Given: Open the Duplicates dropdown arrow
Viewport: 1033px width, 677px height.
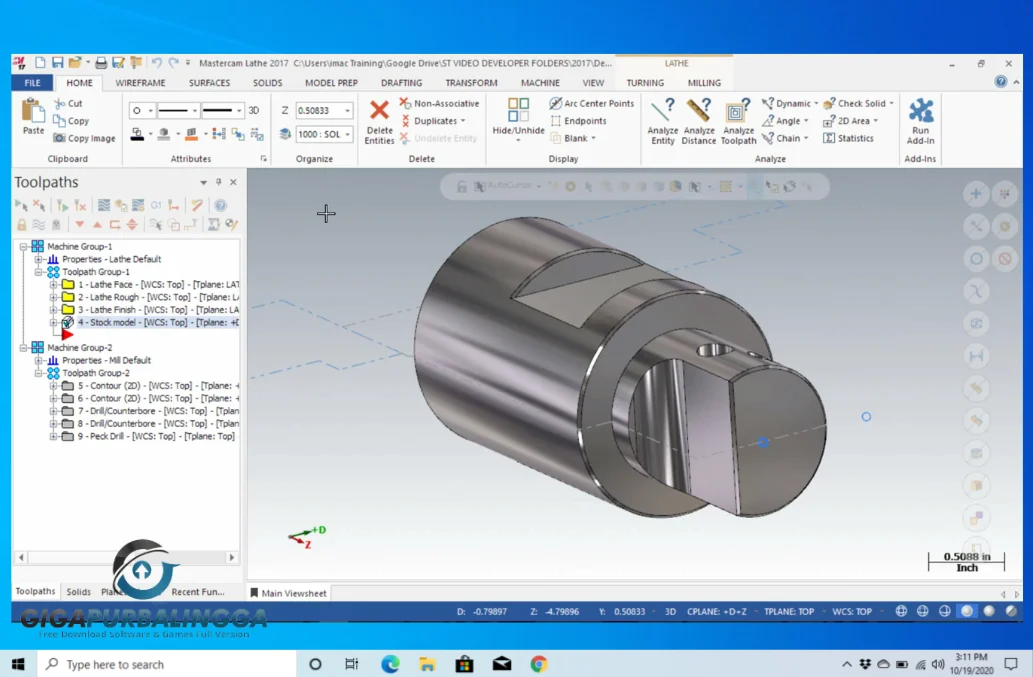Looking at the screenshot, I should (463, 121).
